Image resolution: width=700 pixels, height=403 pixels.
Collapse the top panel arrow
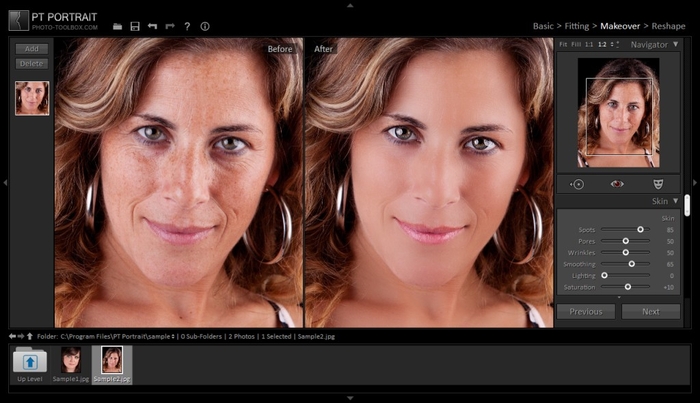point(350,6)
